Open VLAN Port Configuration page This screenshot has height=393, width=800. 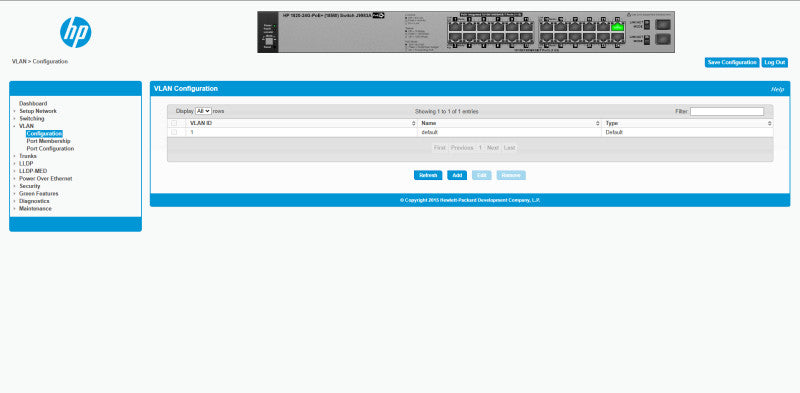click(50, 149)
